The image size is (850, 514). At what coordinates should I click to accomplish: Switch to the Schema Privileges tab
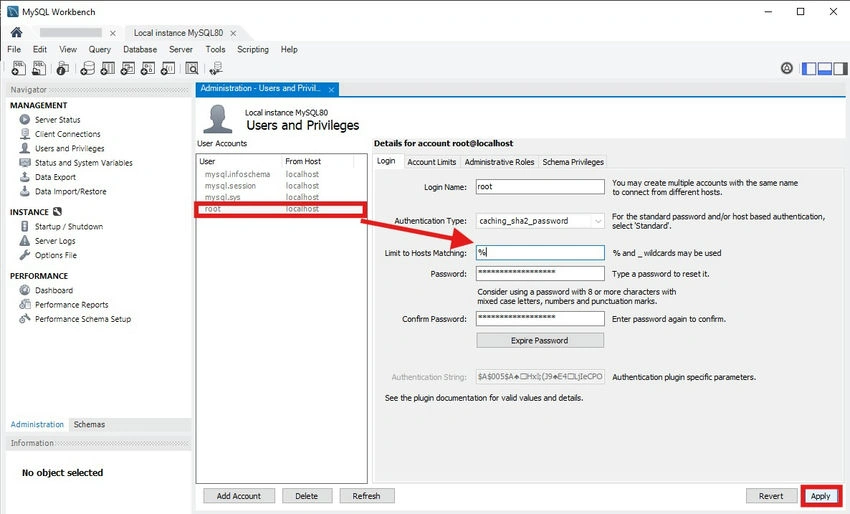573,162
